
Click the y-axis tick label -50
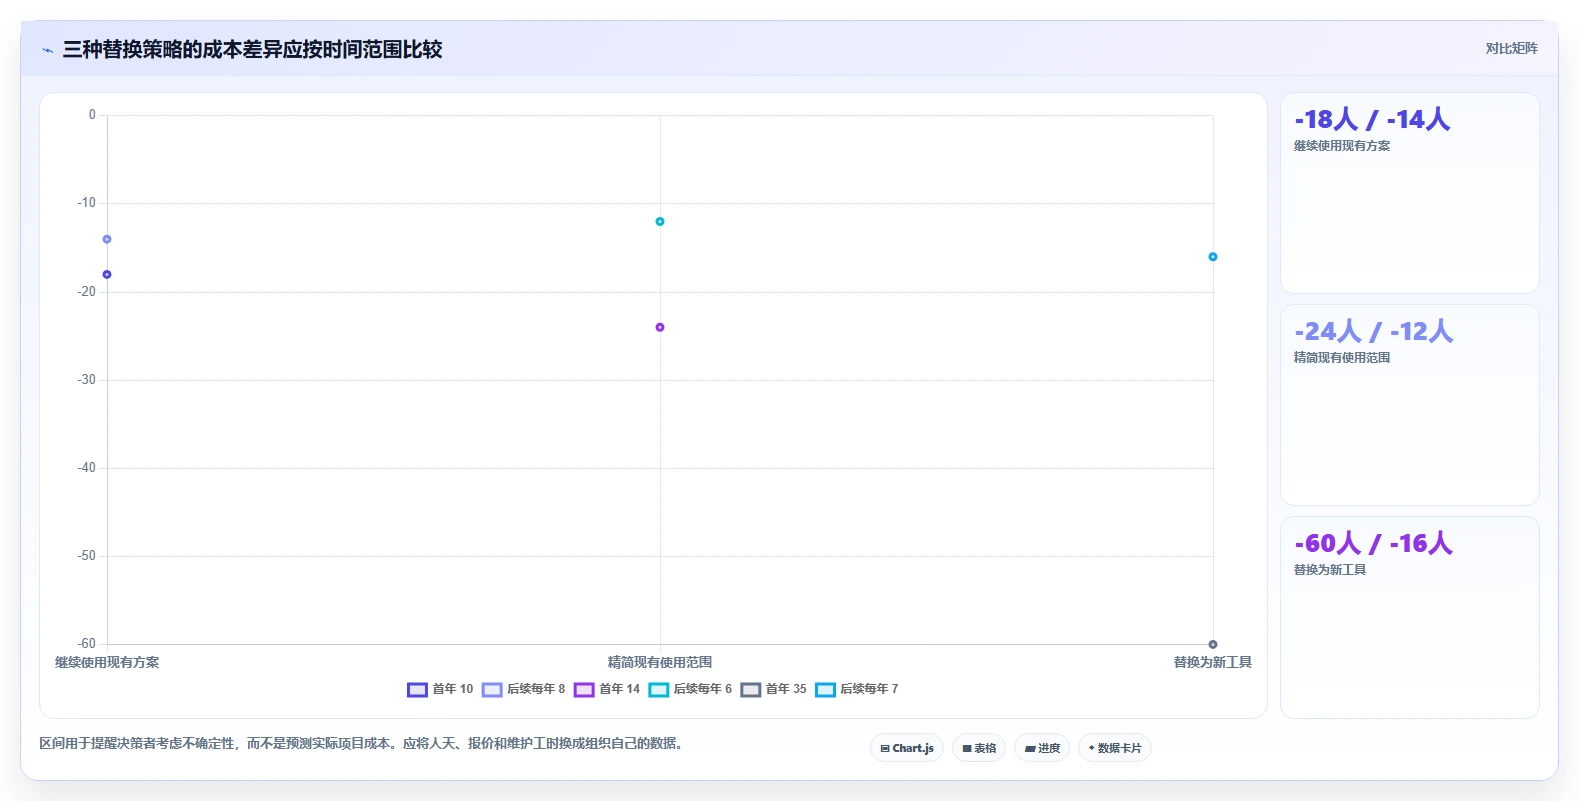87,556
